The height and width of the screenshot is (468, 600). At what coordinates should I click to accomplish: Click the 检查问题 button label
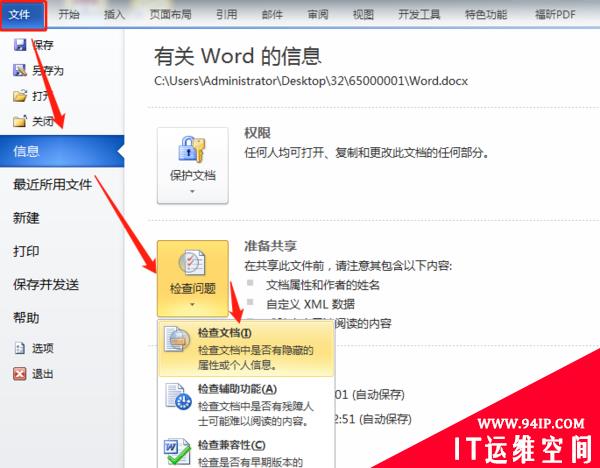click(193, 288)
